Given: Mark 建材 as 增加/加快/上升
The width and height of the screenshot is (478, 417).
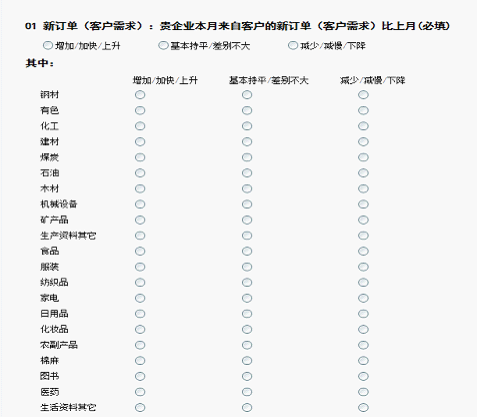Looking at the screenshot, I should pos(140,142).
